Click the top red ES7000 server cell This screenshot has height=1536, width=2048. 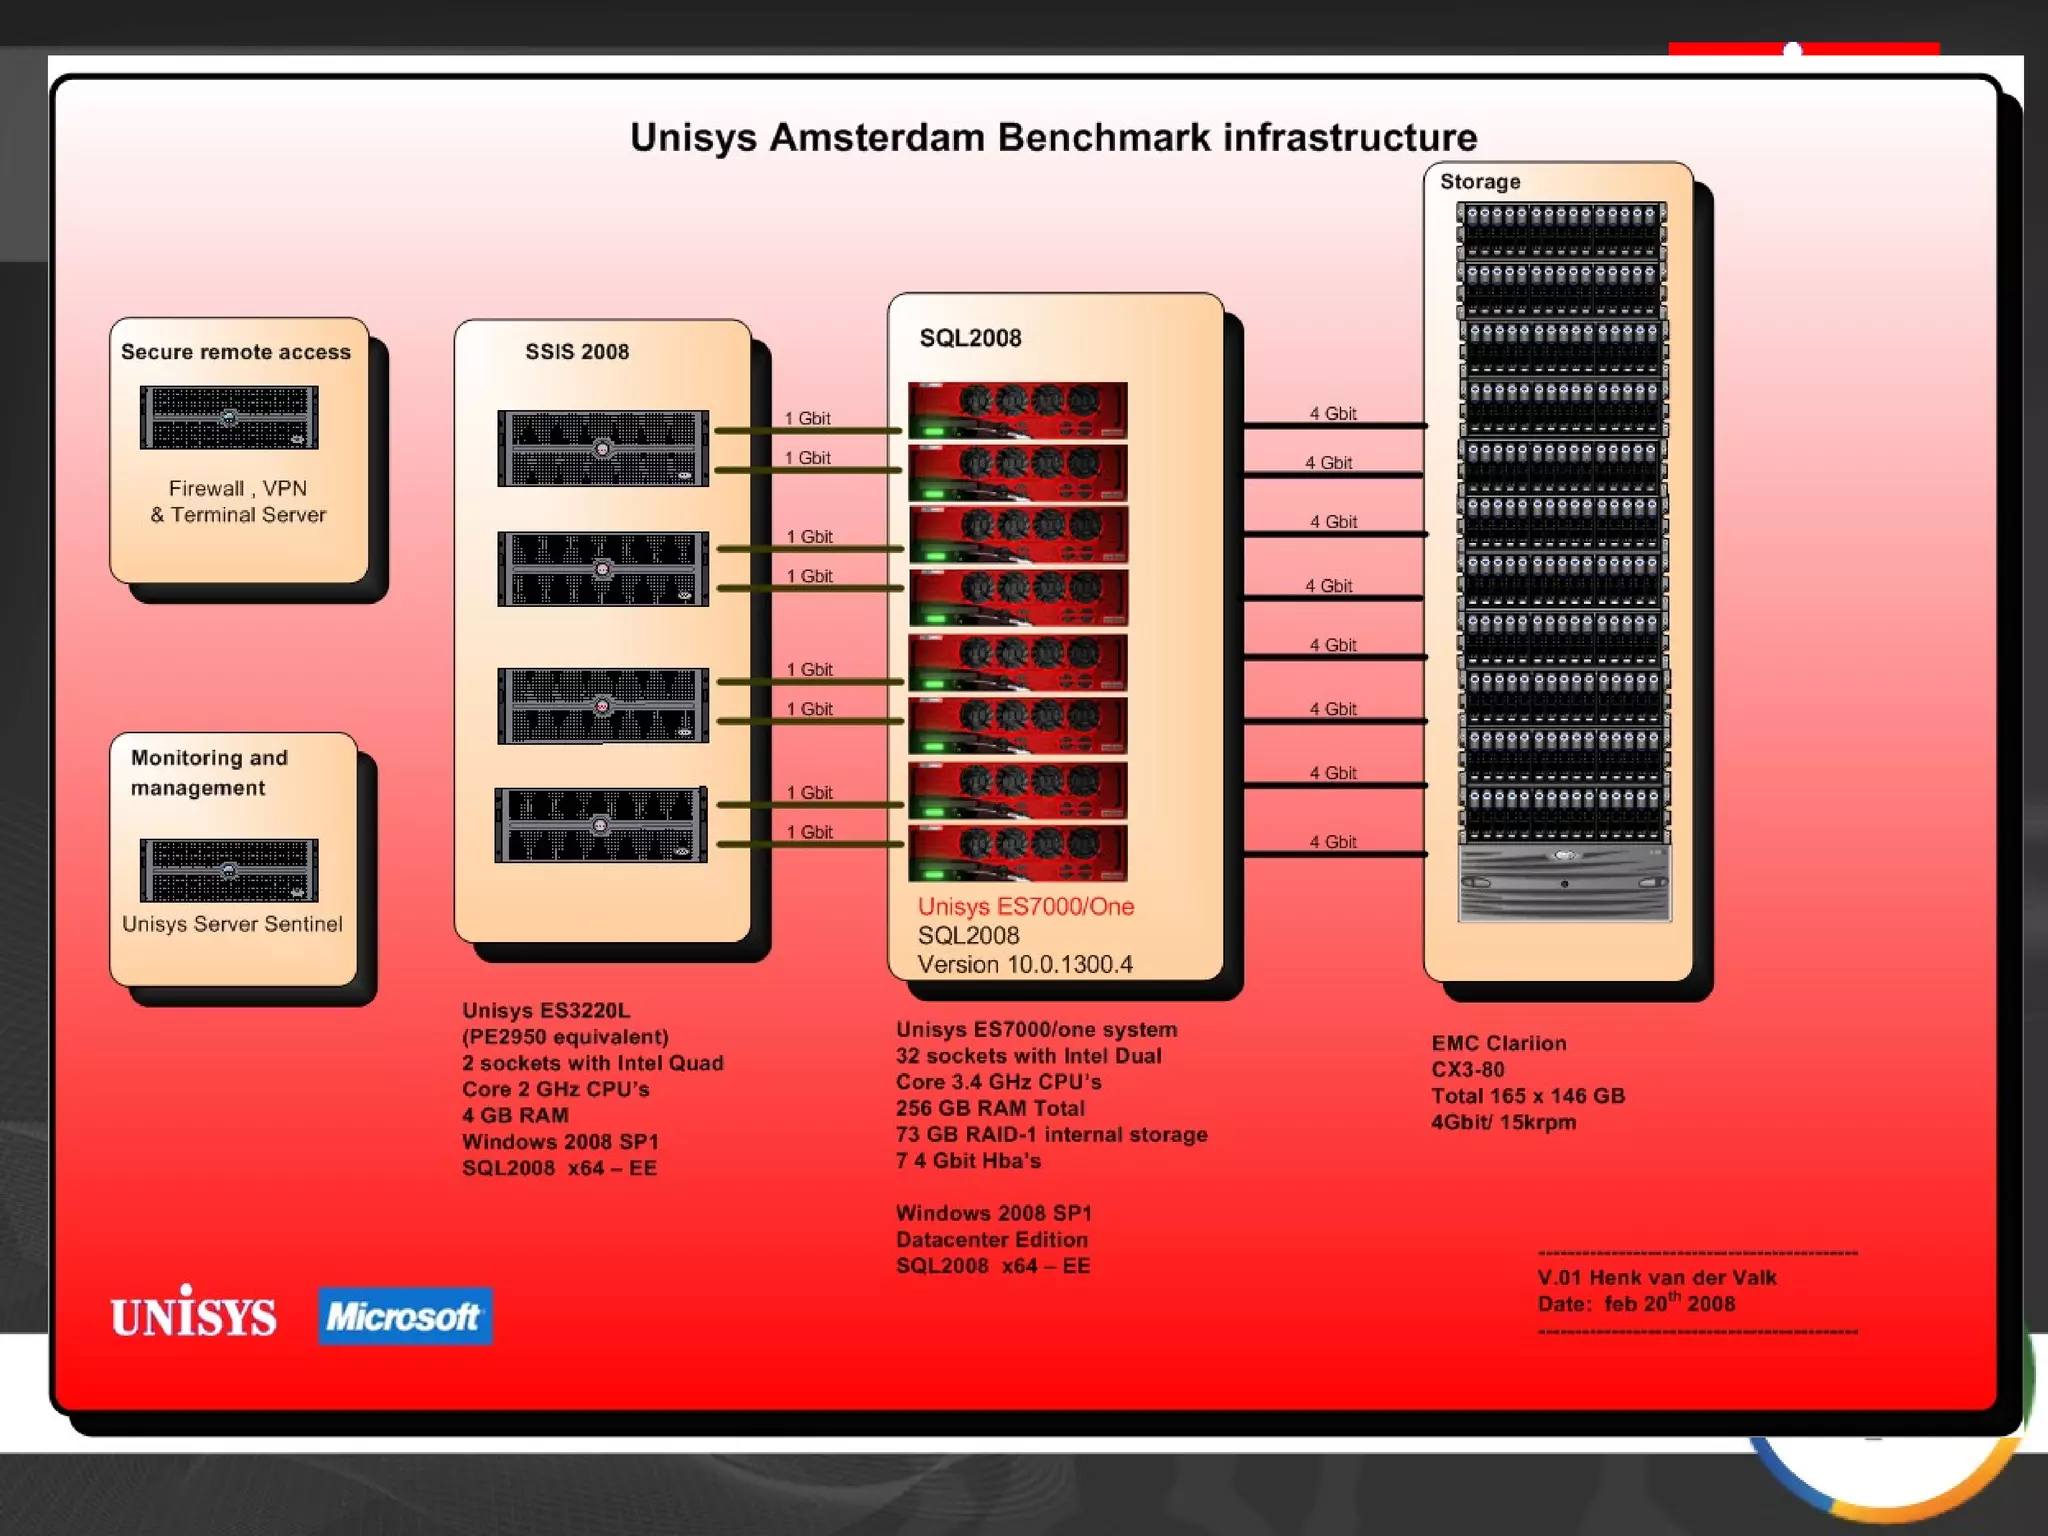1017,410
